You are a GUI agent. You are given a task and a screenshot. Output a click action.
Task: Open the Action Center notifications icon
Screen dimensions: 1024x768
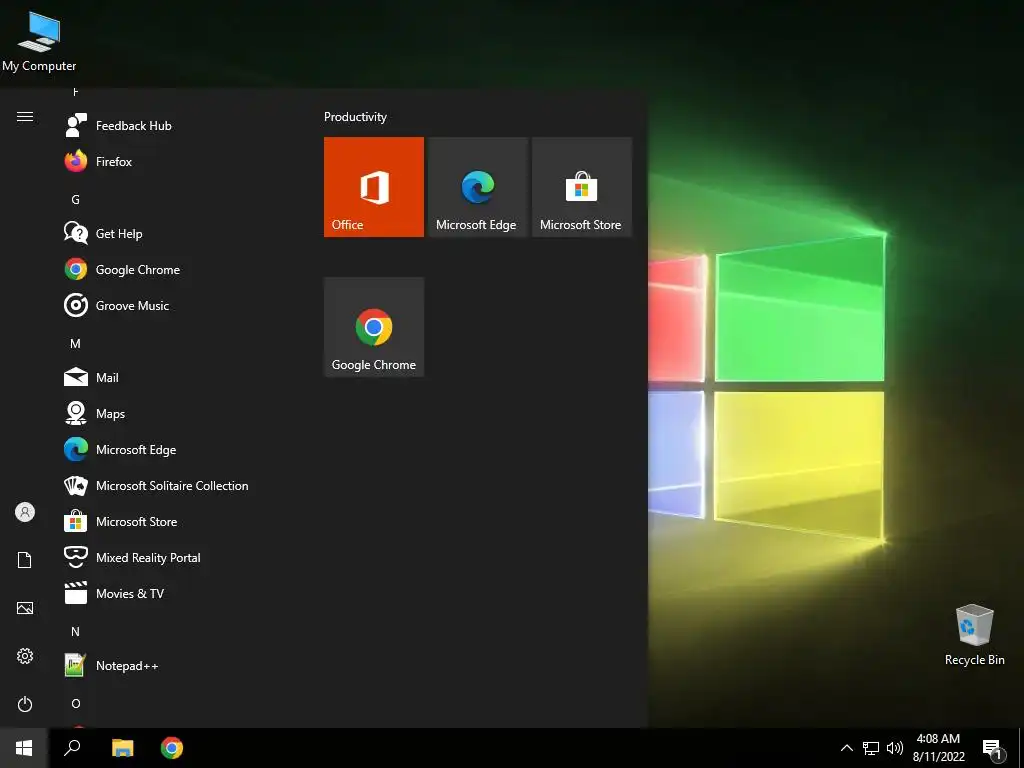(992, 750)
